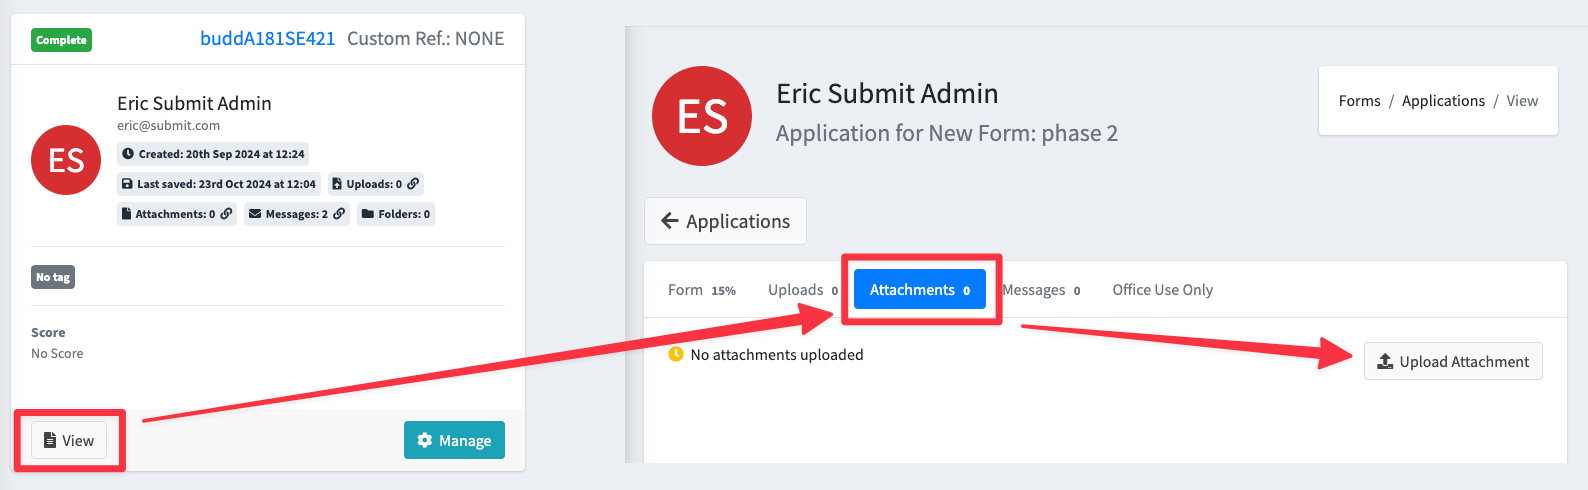1588x490 pixels.
Task: Click the Folders: 0 folder badge
Action: (396, 214)
